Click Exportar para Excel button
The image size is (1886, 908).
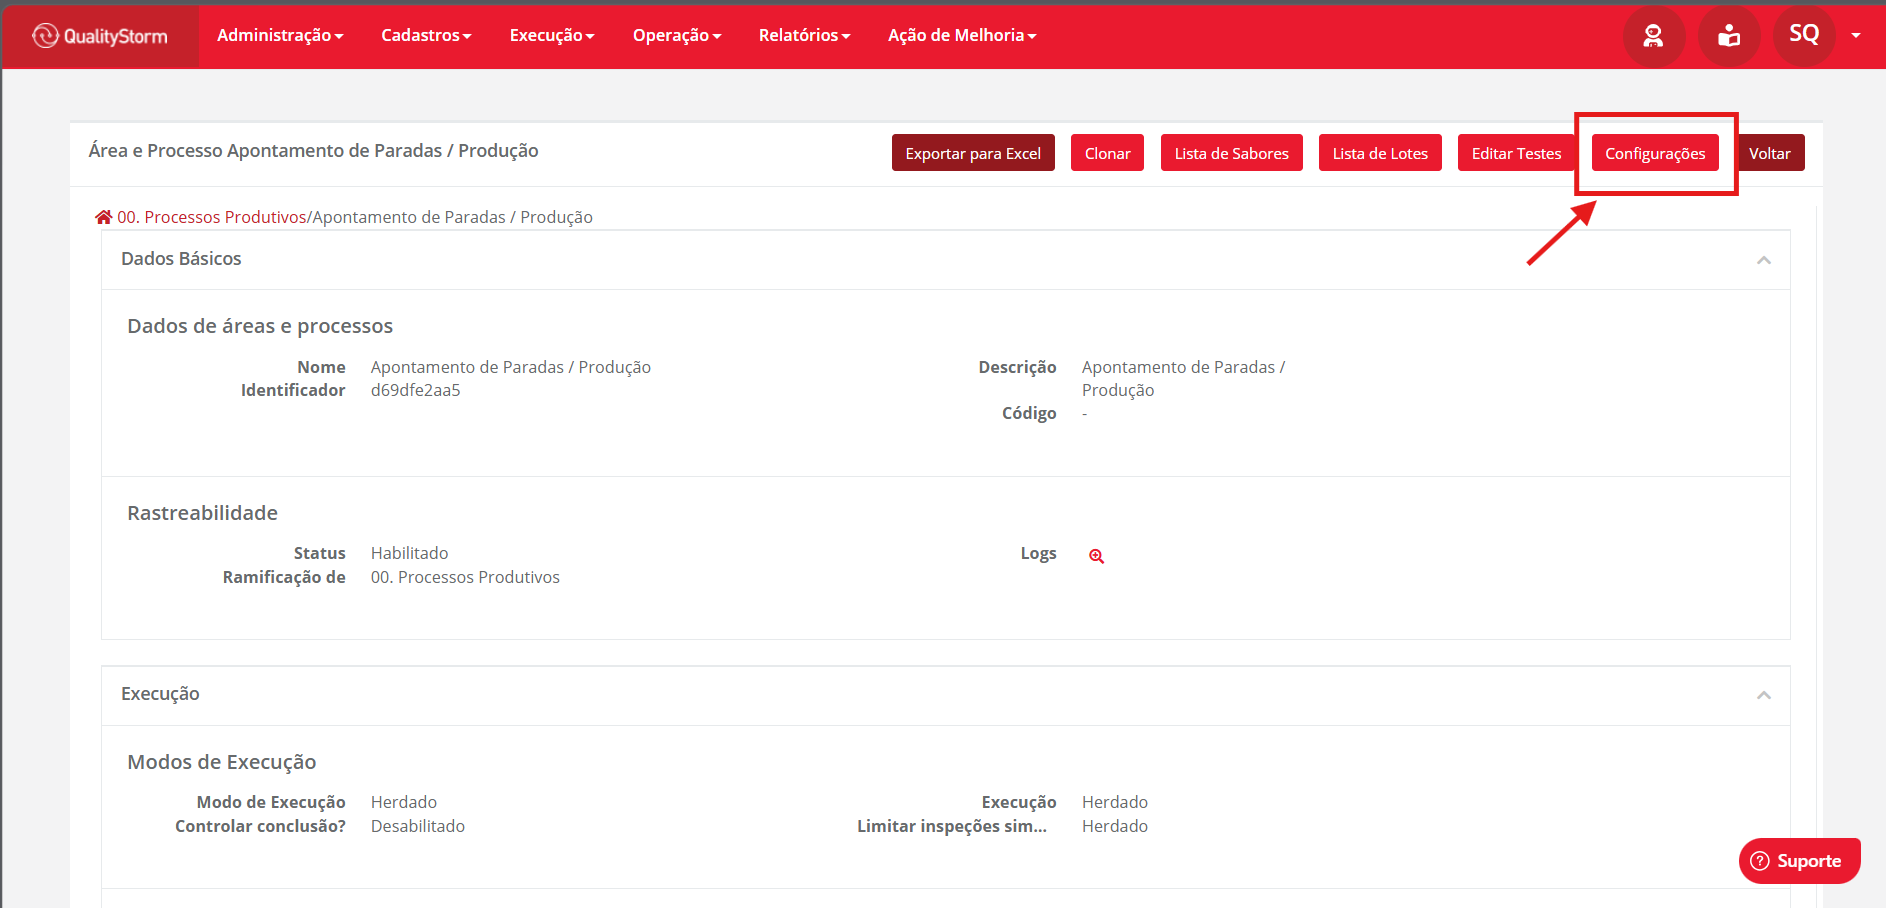[x=973, y=153]
